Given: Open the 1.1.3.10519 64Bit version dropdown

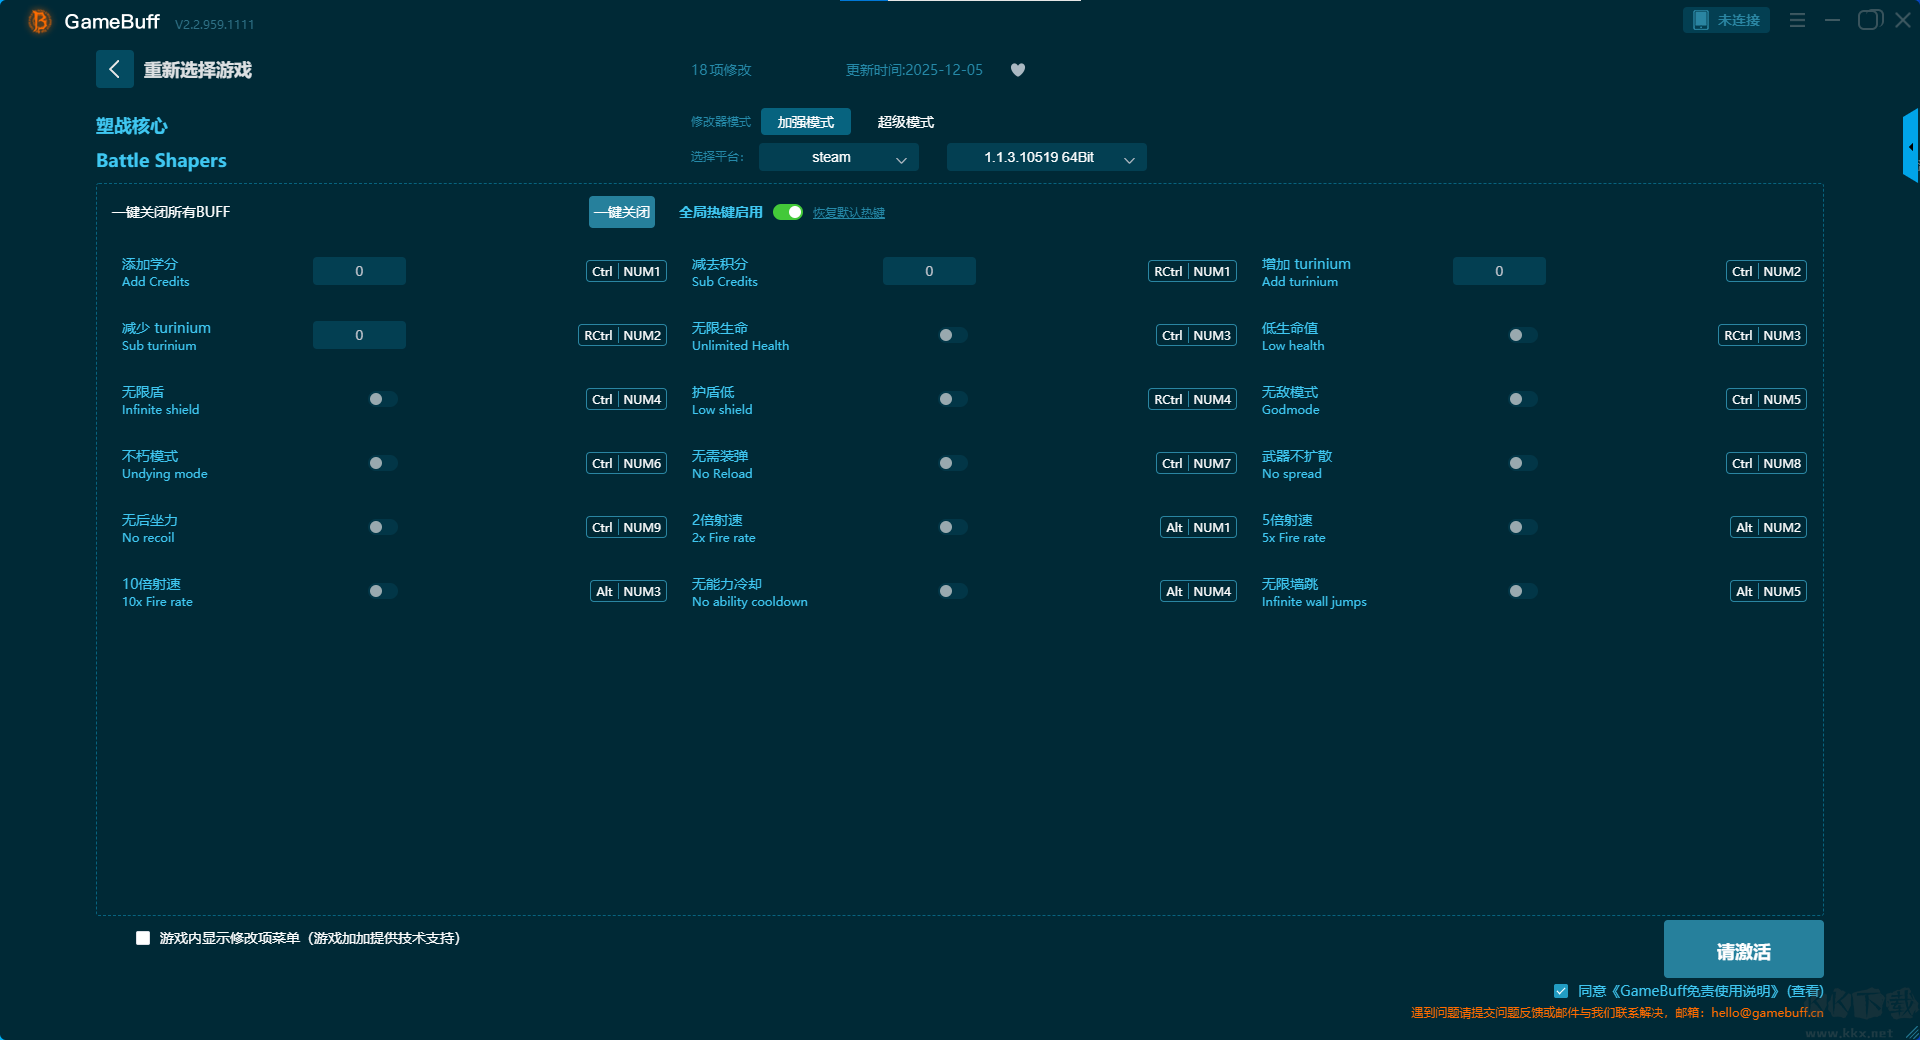Looking at the screenshot, I should pos(1046,157).
